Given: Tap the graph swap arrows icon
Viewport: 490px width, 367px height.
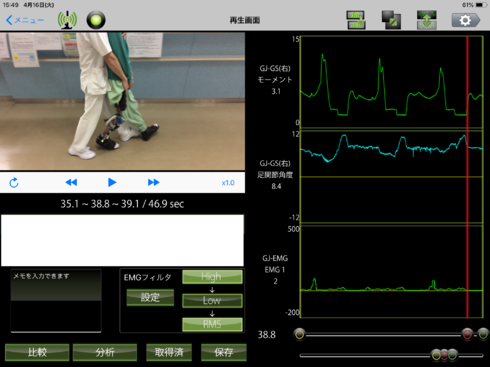Looking at the screenshot, I should click(427, 20).
